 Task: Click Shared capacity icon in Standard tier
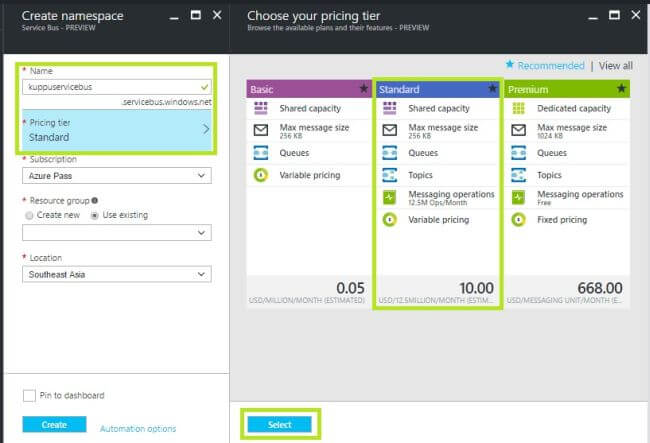coord(390,108)
